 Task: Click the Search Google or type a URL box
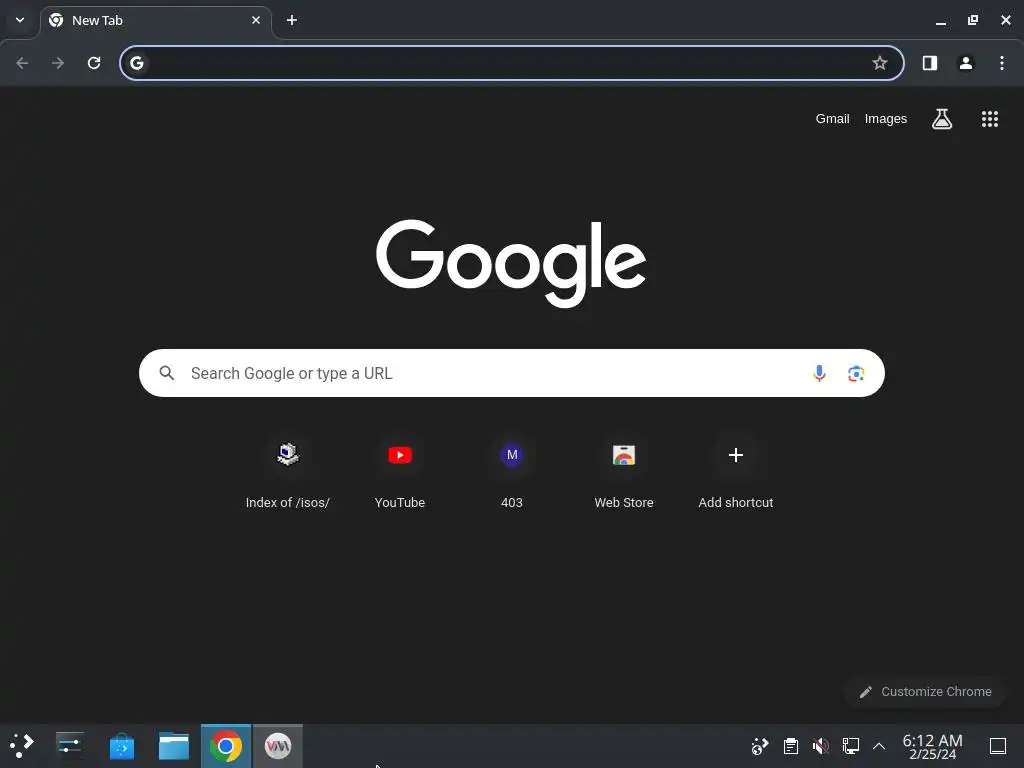(511, 373)
